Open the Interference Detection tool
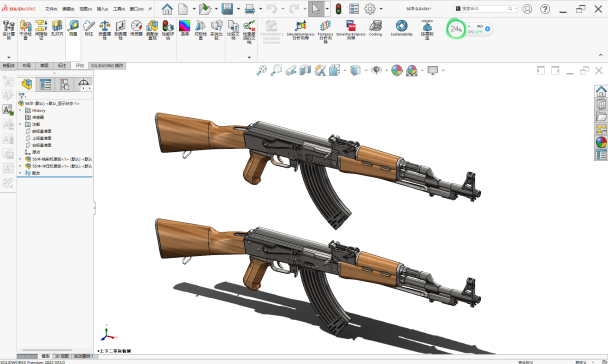 point(25,30)
